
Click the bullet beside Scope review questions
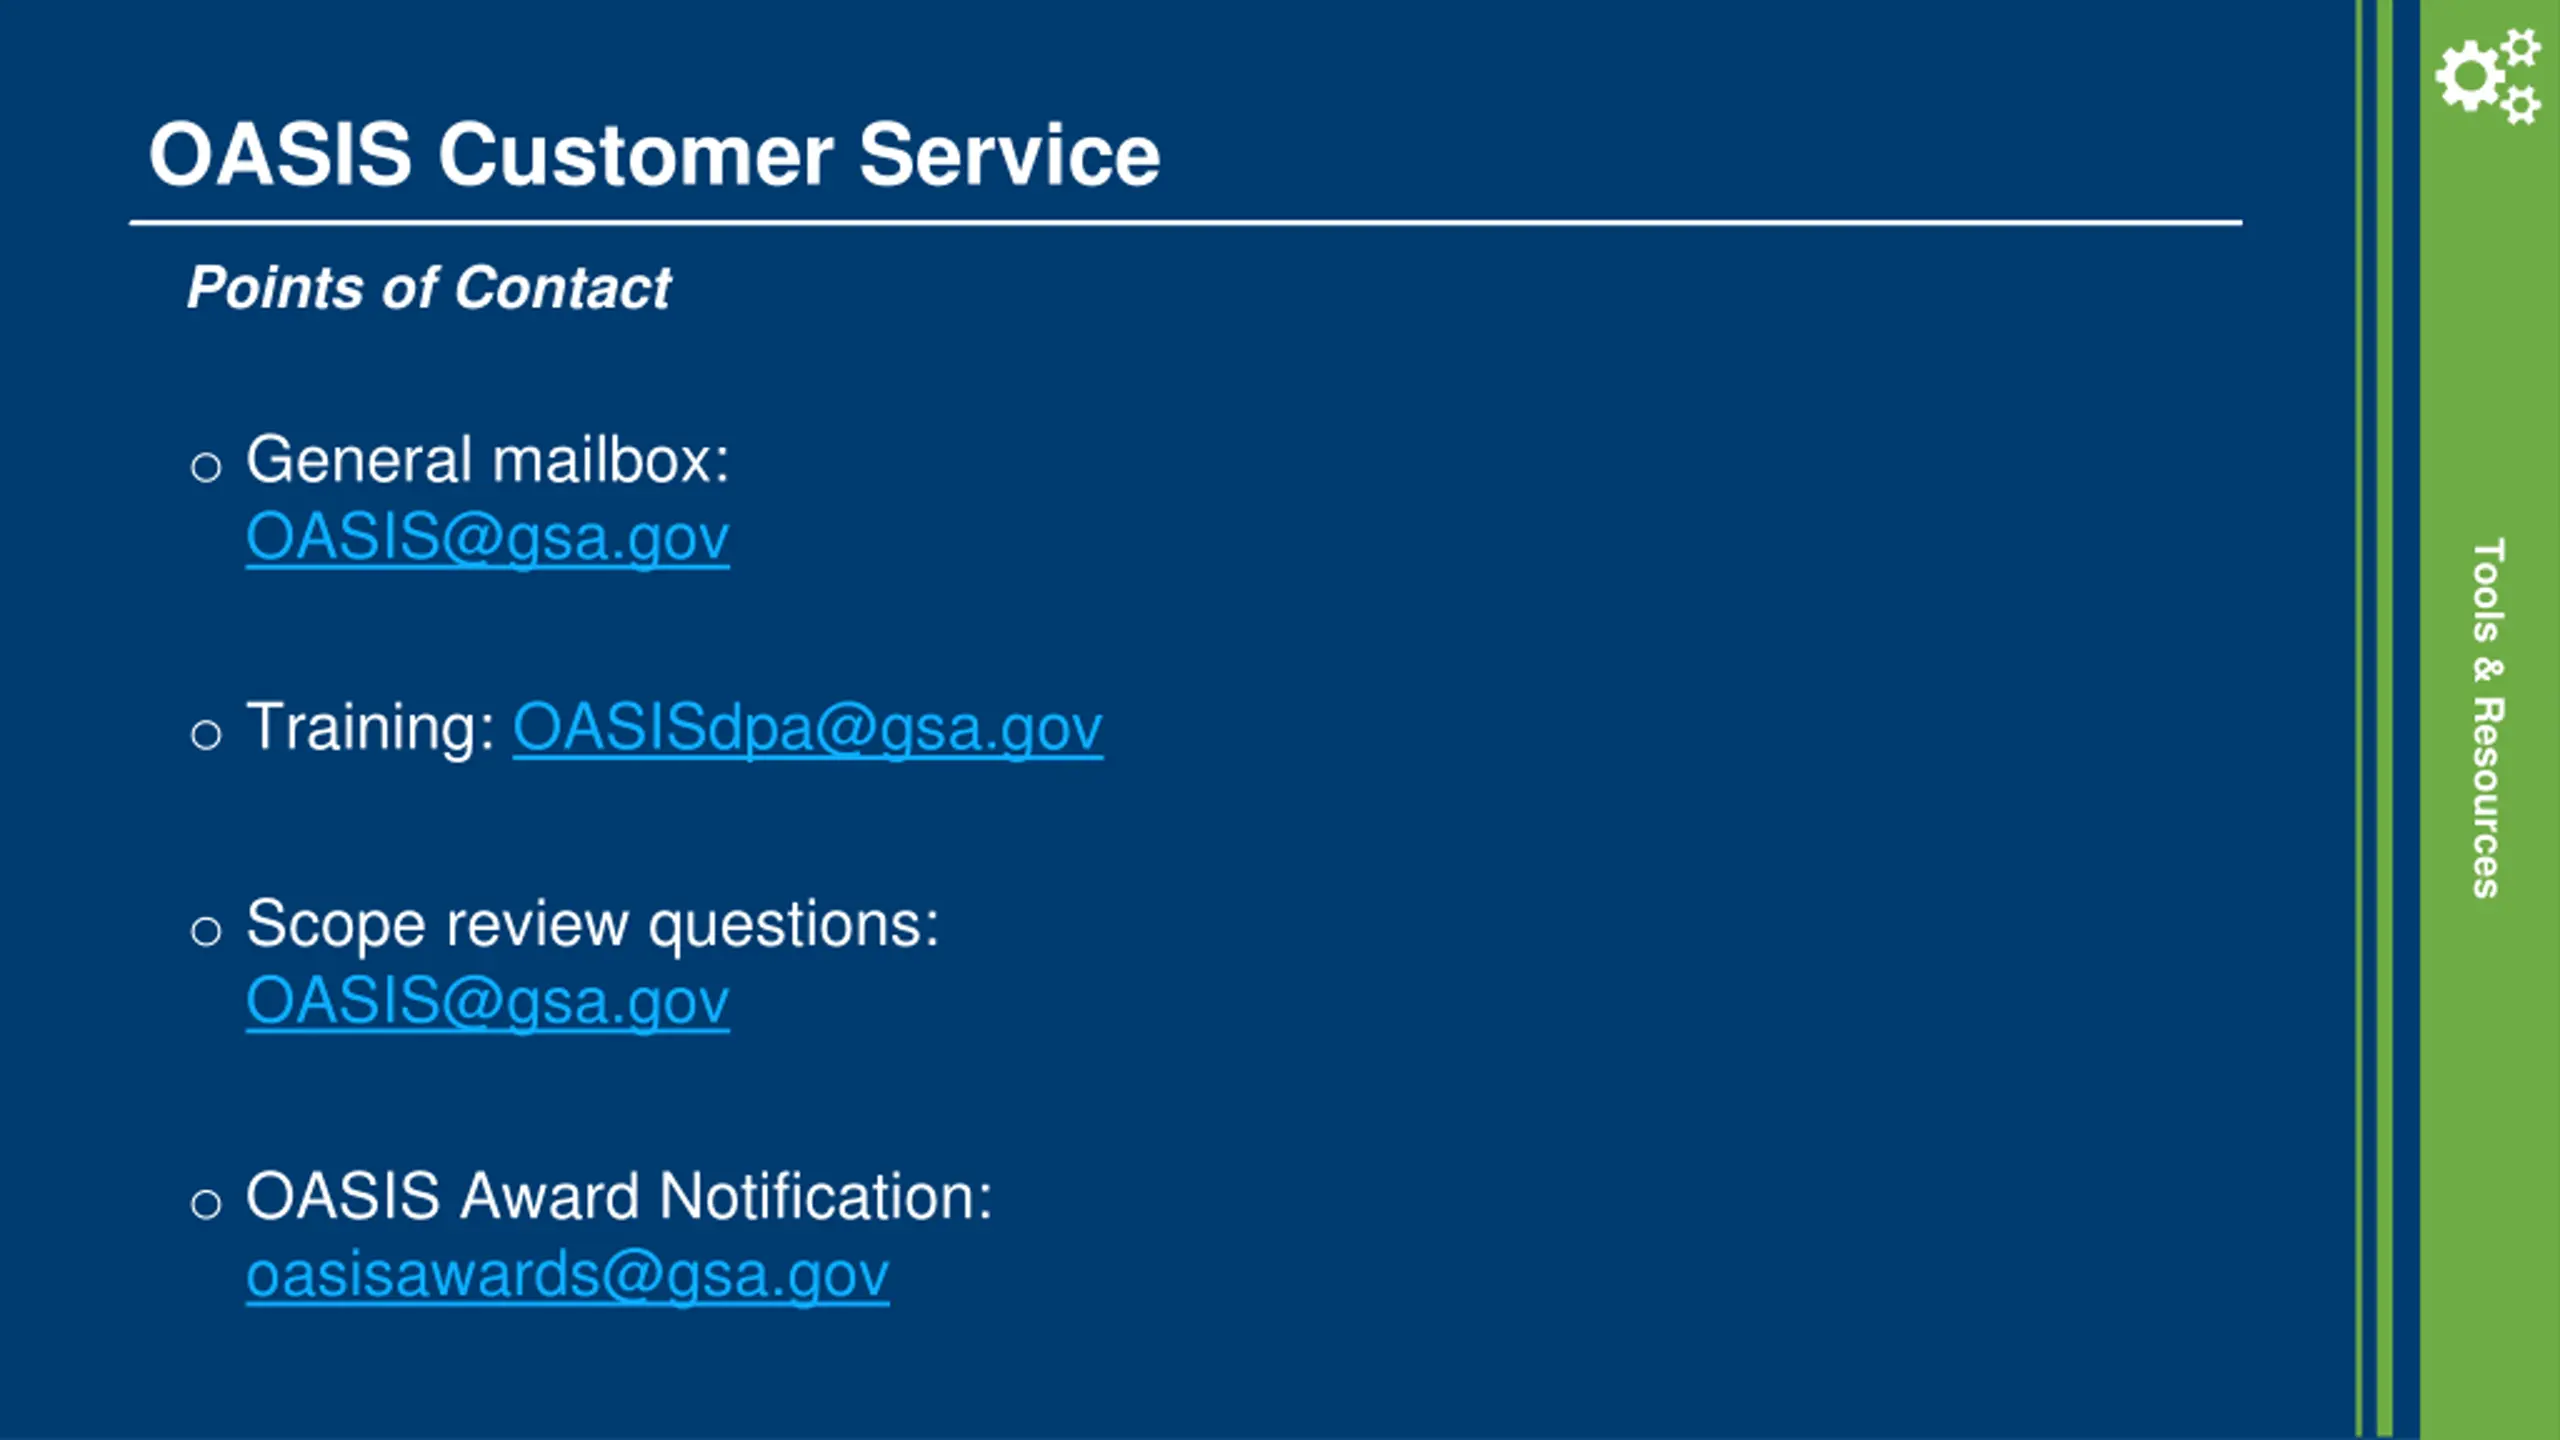click(205, 931)
